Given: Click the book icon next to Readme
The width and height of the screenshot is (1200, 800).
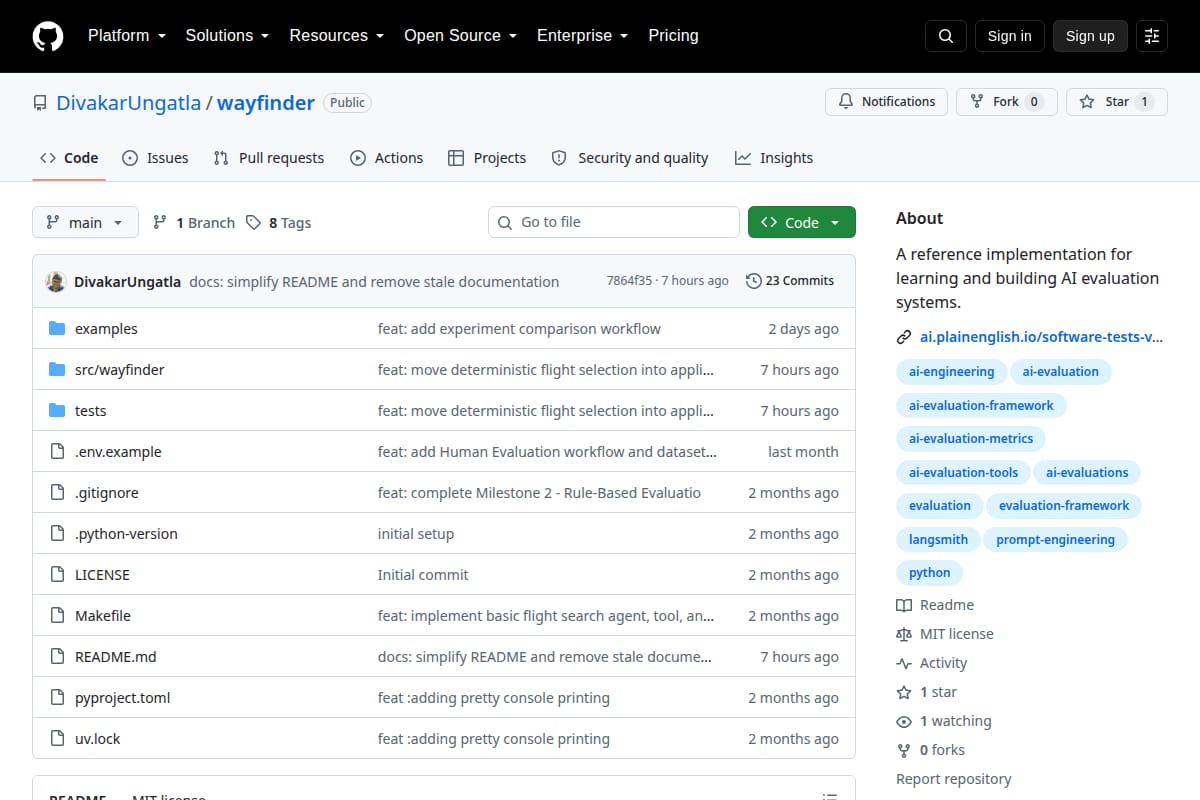Looking at the screenshot, I should (904, 605).
